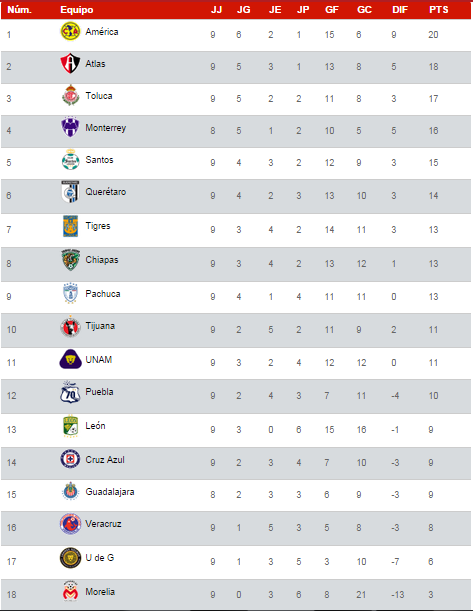Click the Atlas red and black shield logo
The height and width of the screenshot is (611, 473).
pos(70,63)
